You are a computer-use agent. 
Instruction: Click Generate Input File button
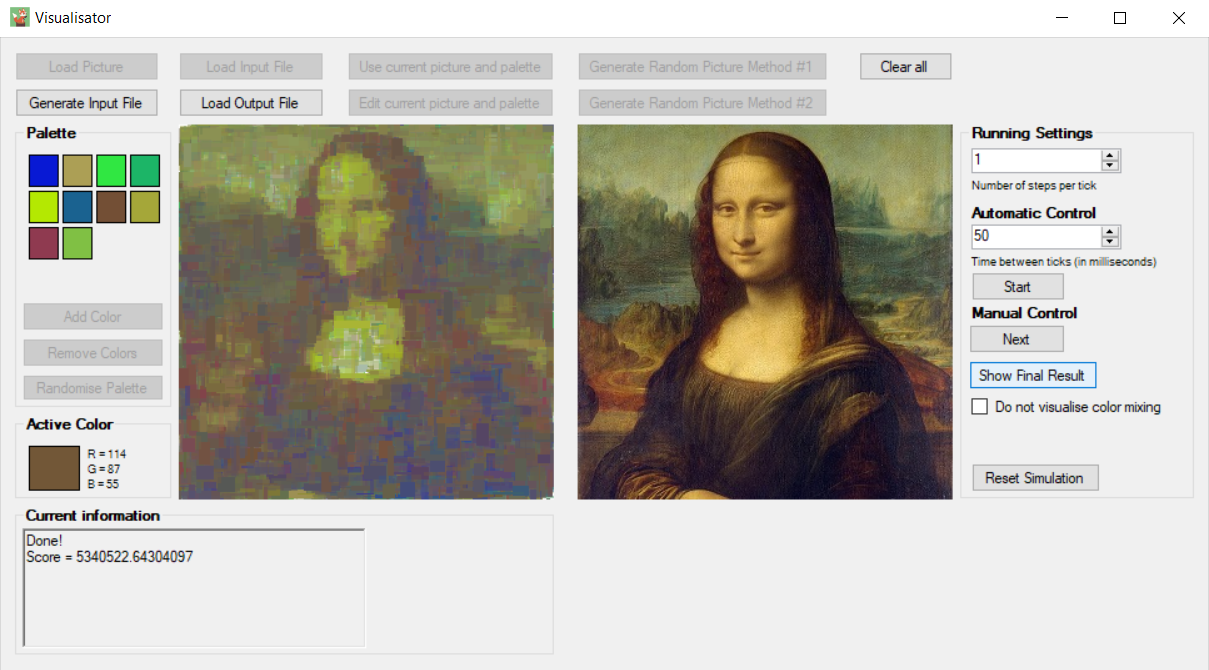point(86,103)
